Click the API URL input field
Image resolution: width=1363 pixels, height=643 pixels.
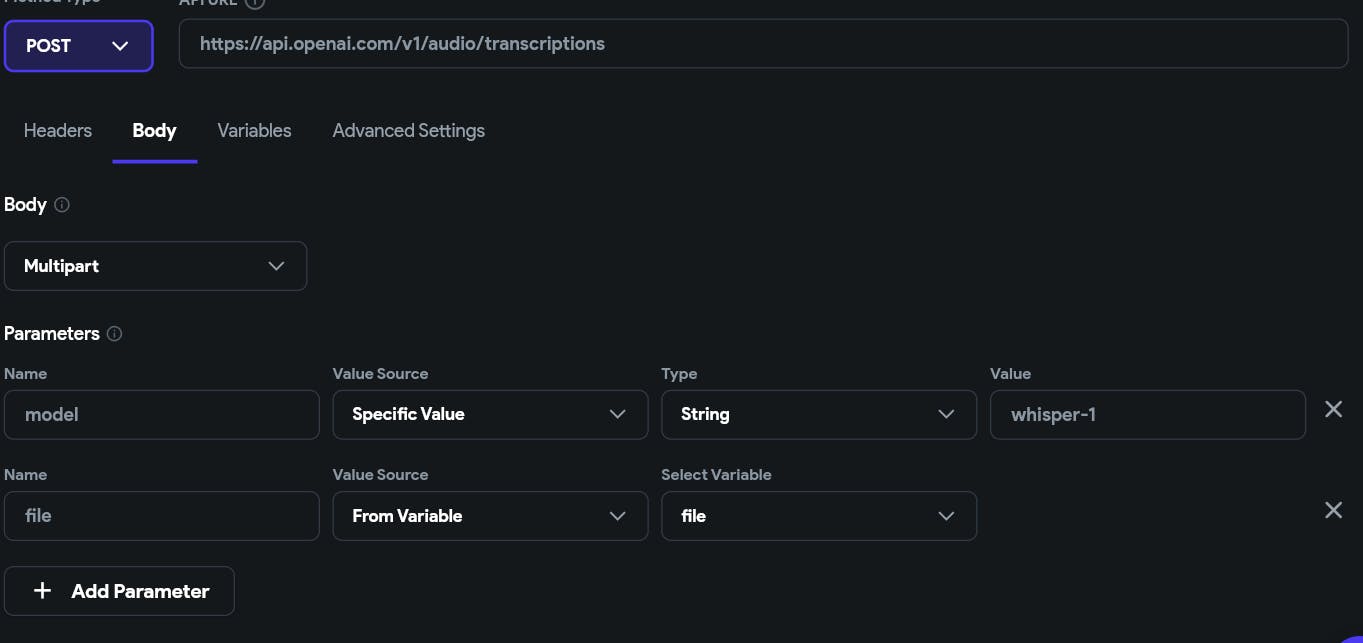763,44
